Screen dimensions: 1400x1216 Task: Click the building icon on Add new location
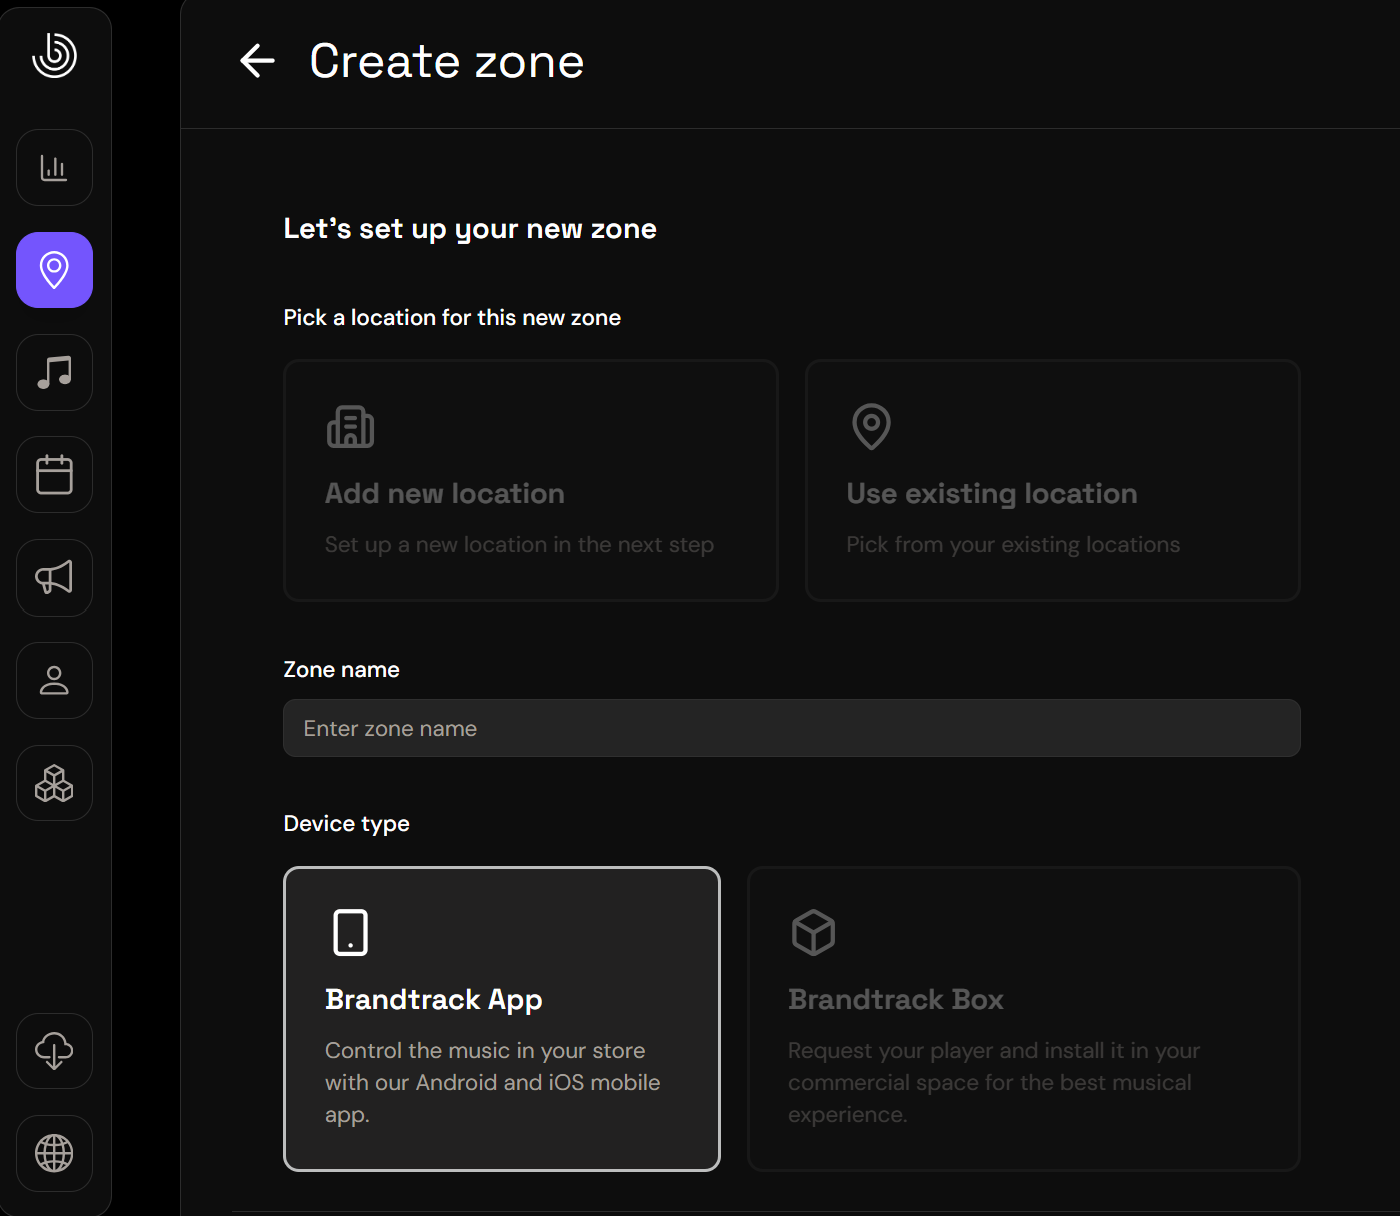350,427
